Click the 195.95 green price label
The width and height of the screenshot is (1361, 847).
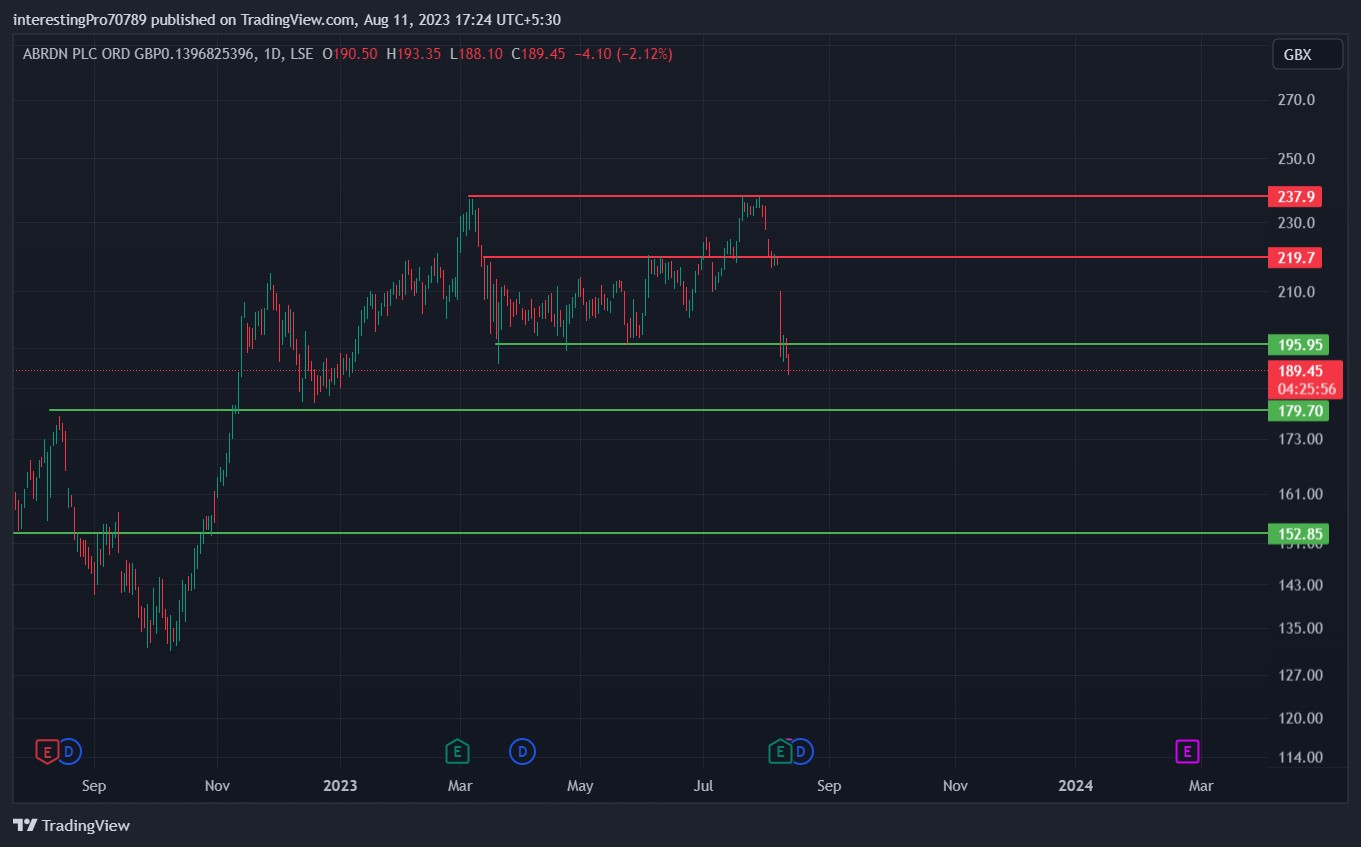[x=1298, y=344]
